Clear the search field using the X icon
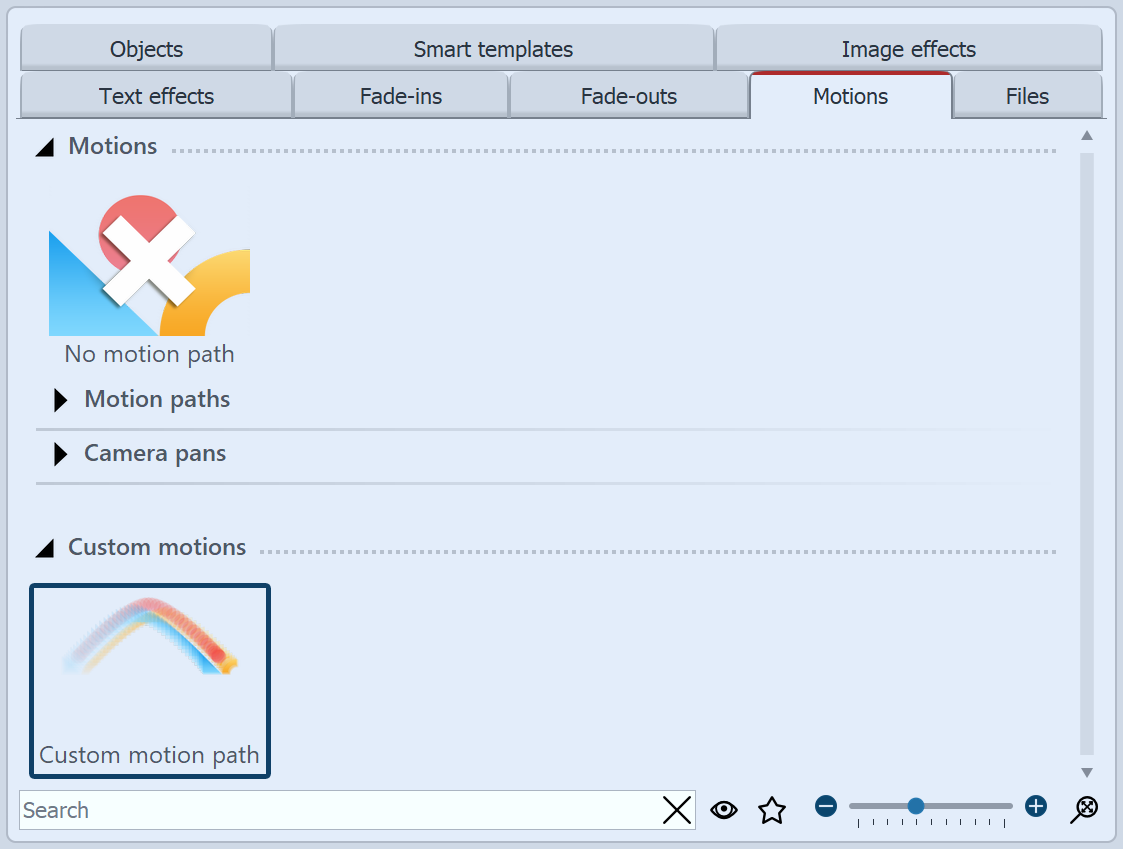 pyautogui.click(x=677, y=810)
